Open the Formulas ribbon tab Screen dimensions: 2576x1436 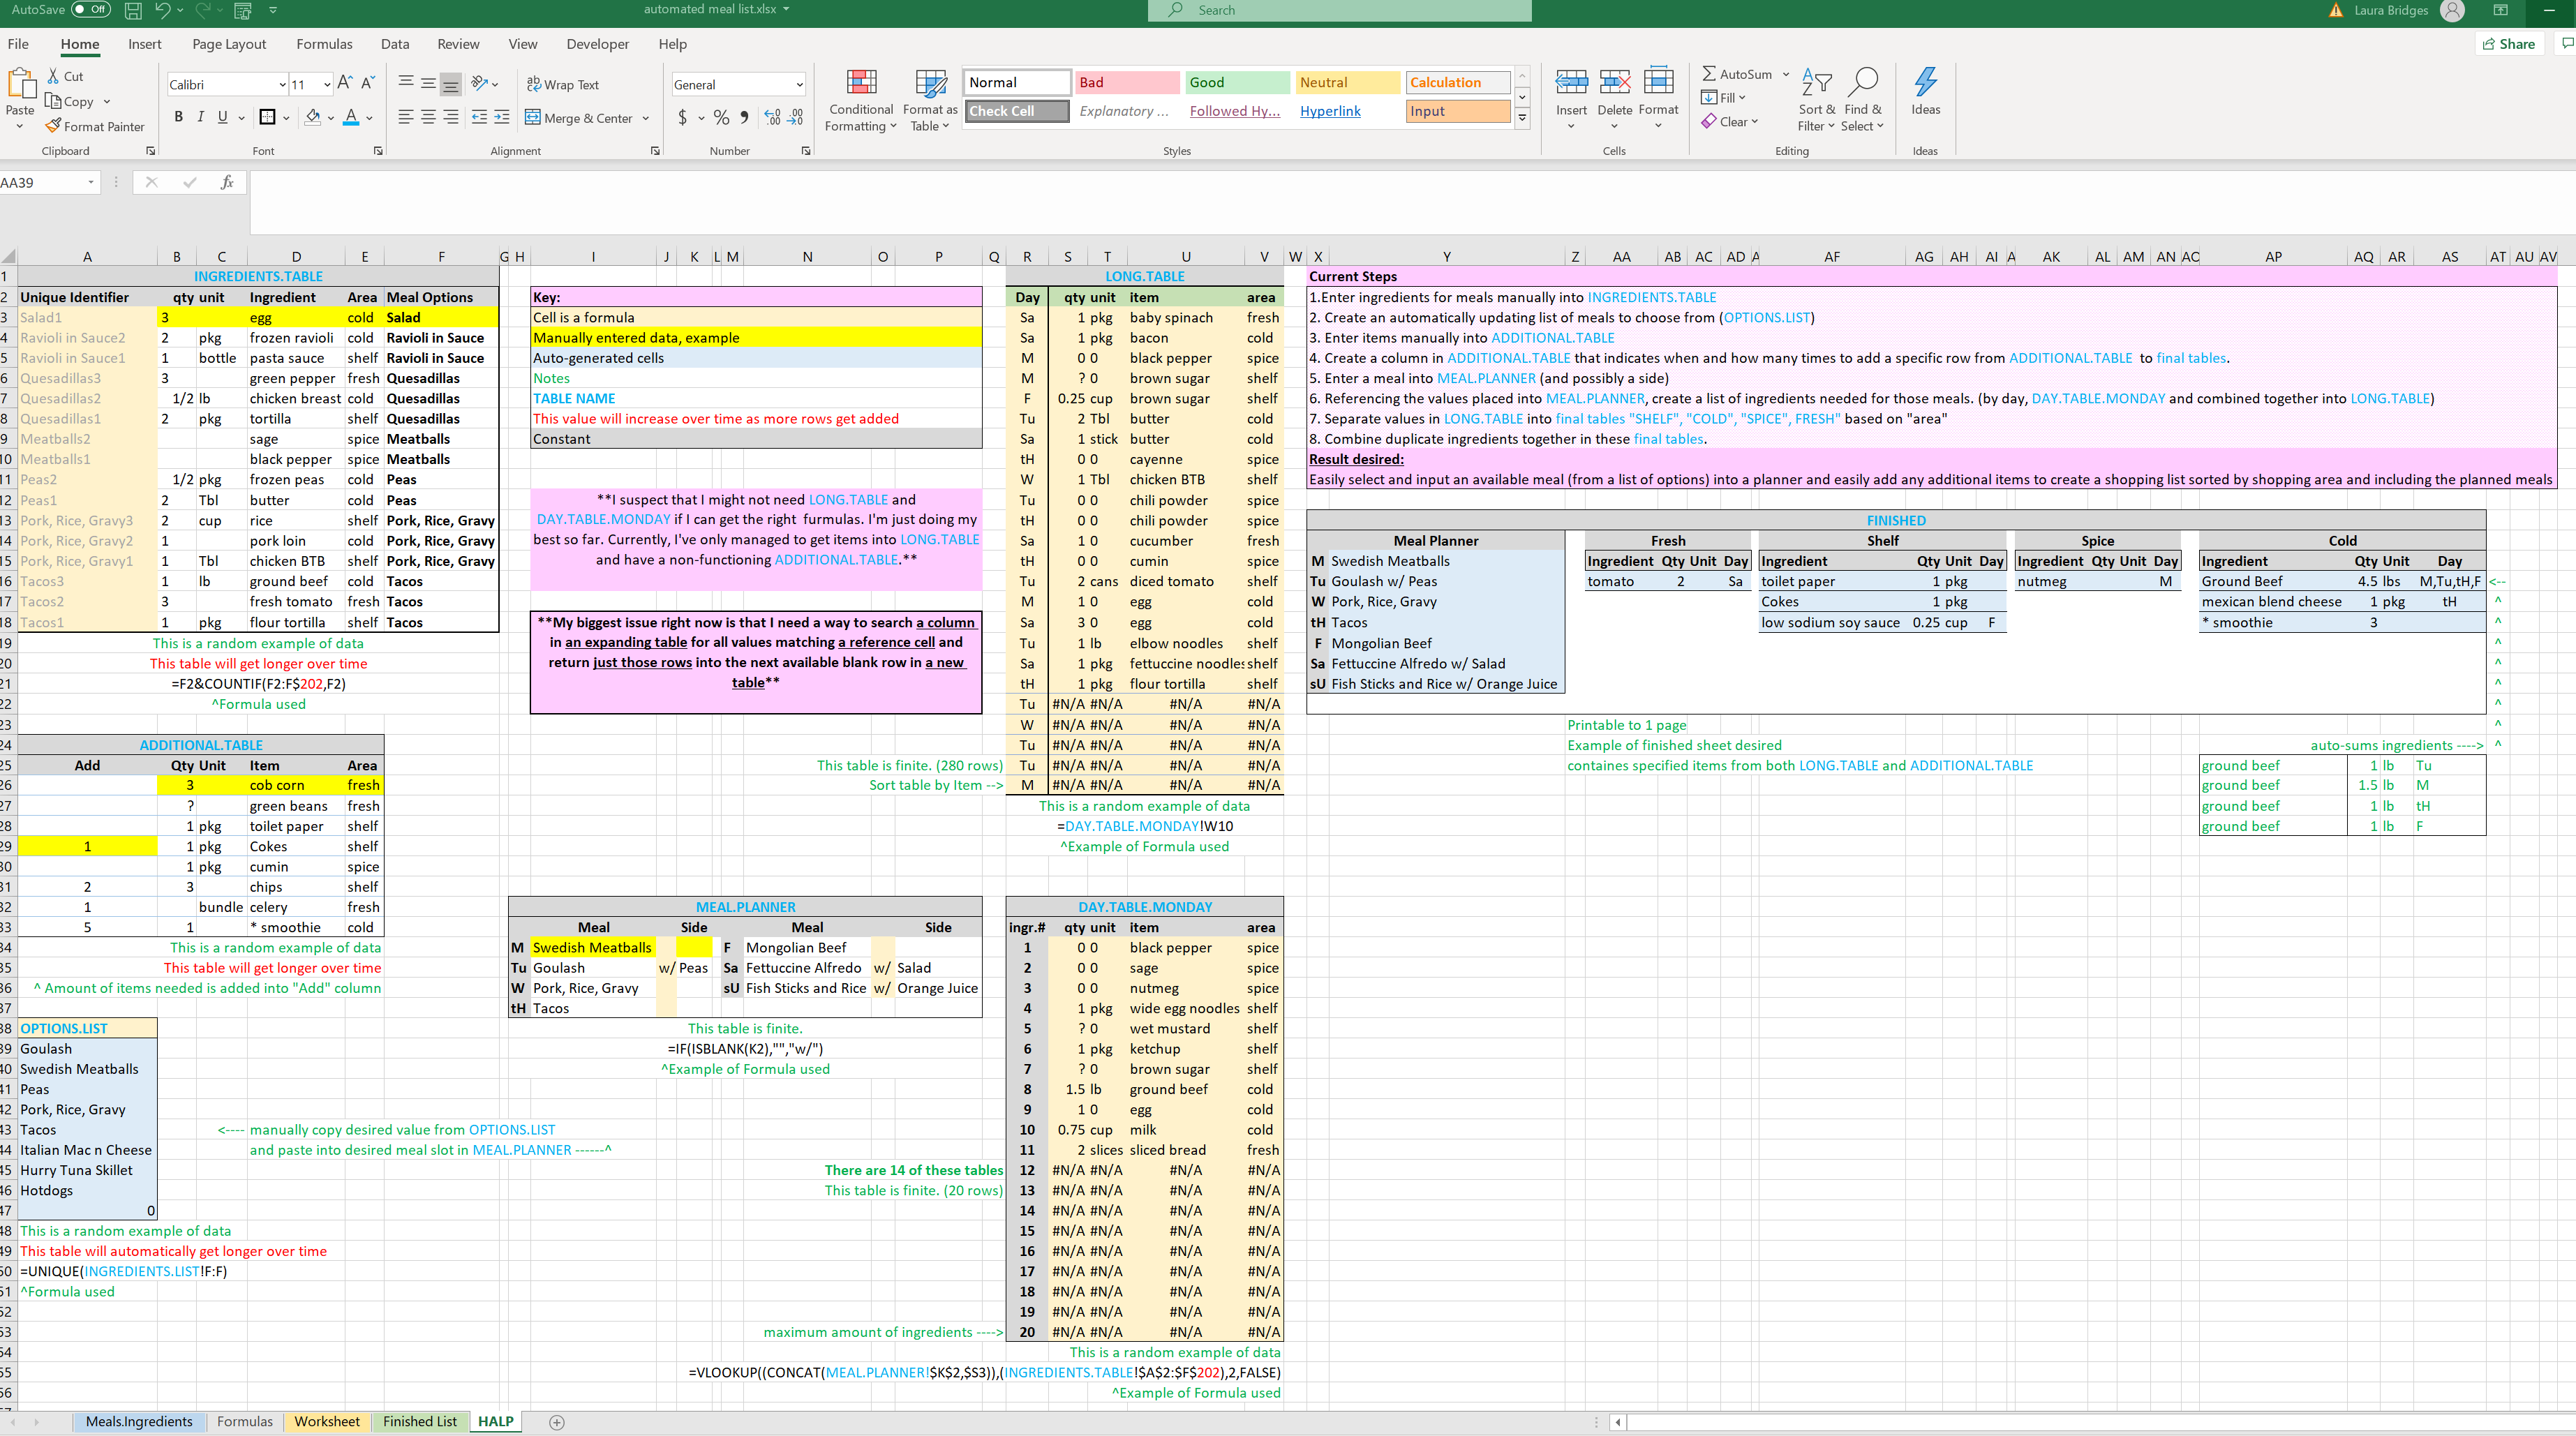324,44
